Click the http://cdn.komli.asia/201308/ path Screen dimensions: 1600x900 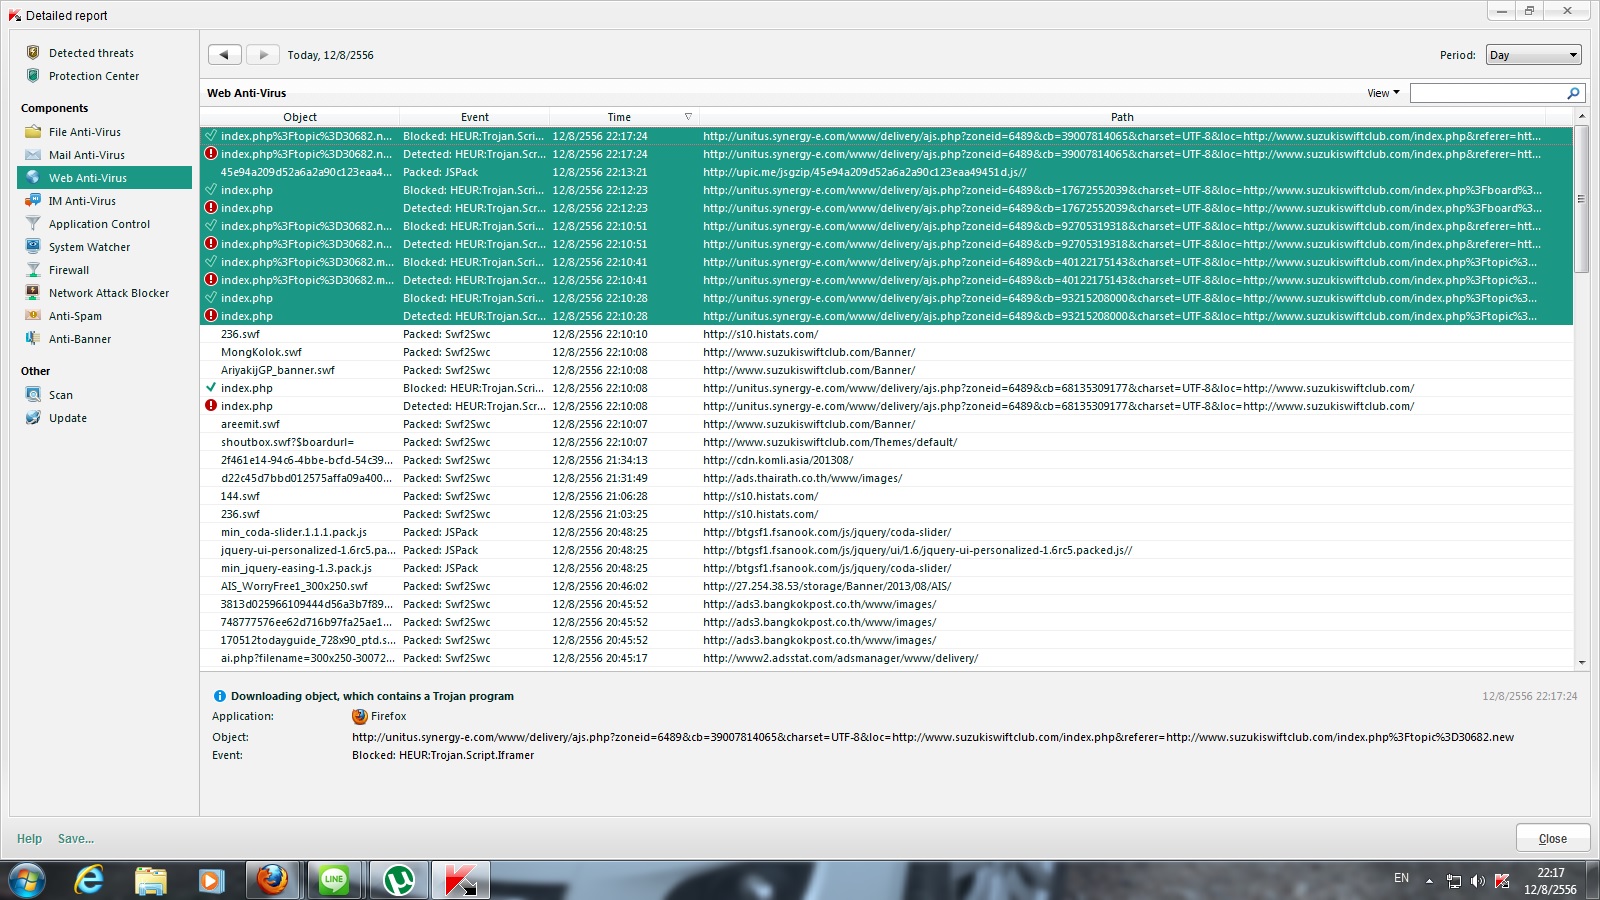(x=778, y=460)
